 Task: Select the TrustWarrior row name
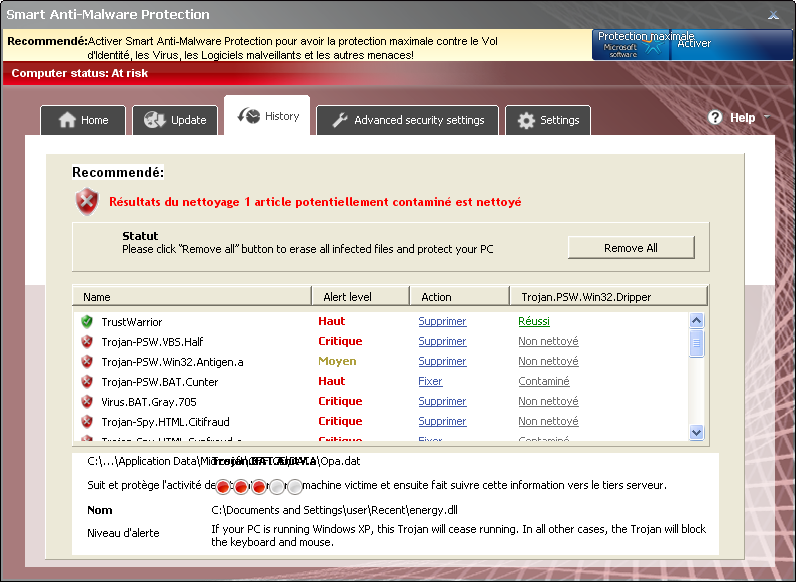[131, 322]
